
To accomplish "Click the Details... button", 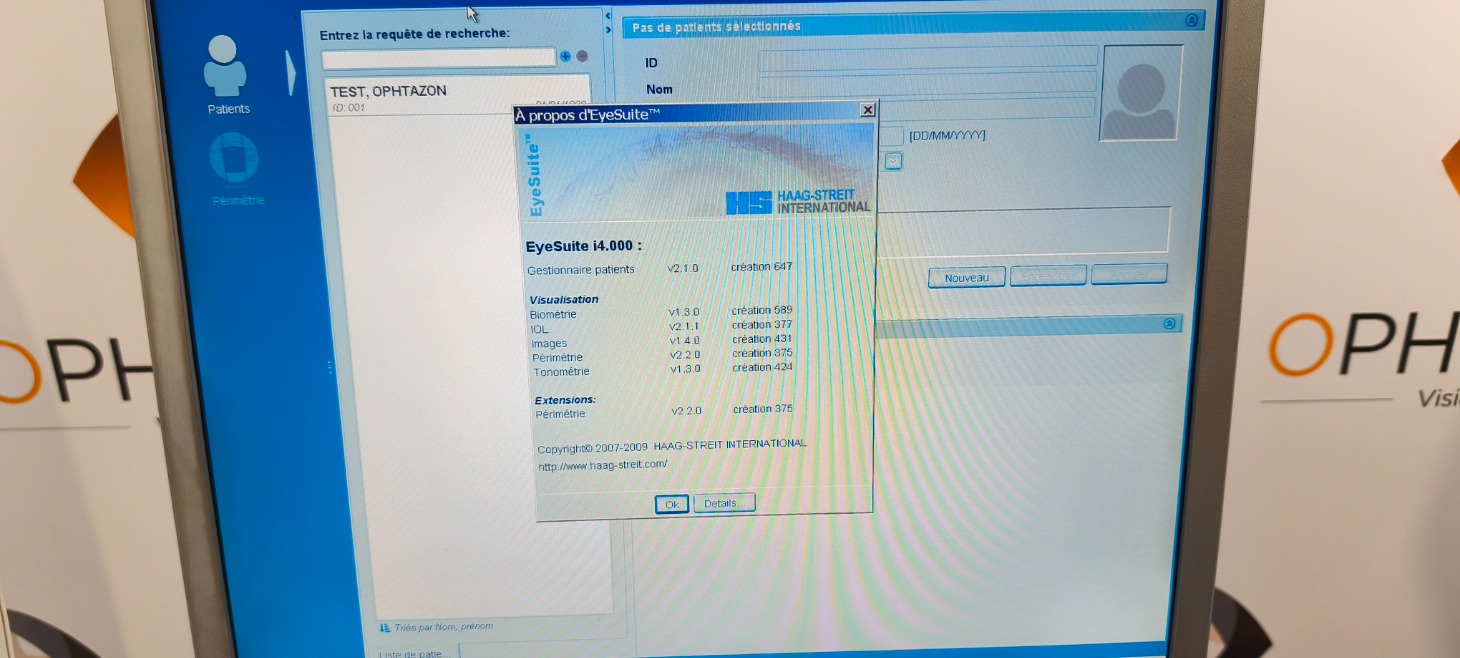I will coord(724,504).
